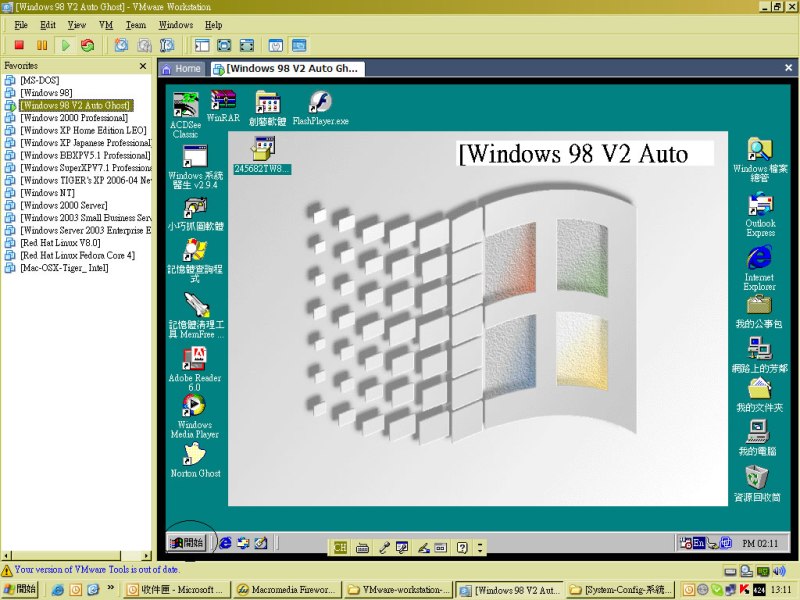Expand host quick launch overflow chevron
Image resolution: width=800 pixels, height=600 pixels.
point(111,588)
